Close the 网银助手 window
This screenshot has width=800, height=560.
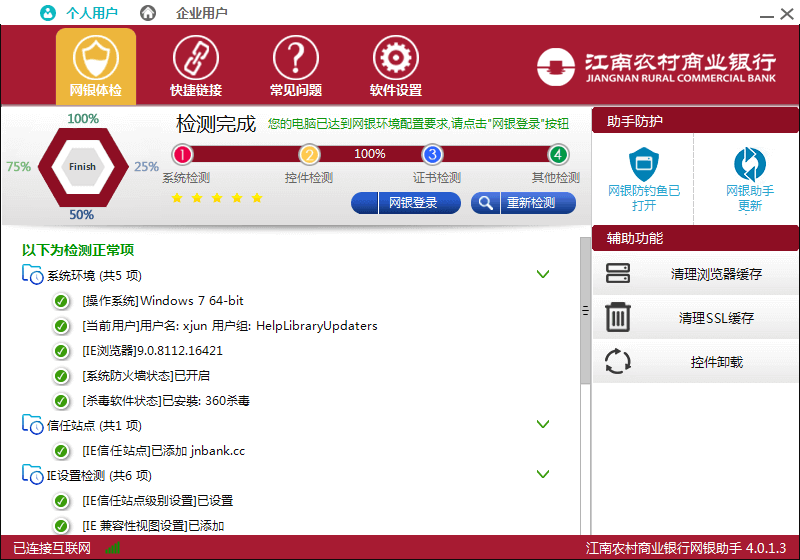click(x=787, y=14)
